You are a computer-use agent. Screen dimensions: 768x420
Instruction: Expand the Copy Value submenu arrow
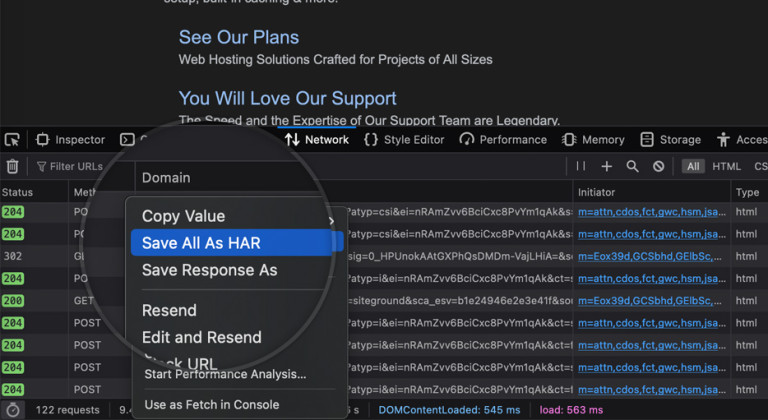pos(332,221)
